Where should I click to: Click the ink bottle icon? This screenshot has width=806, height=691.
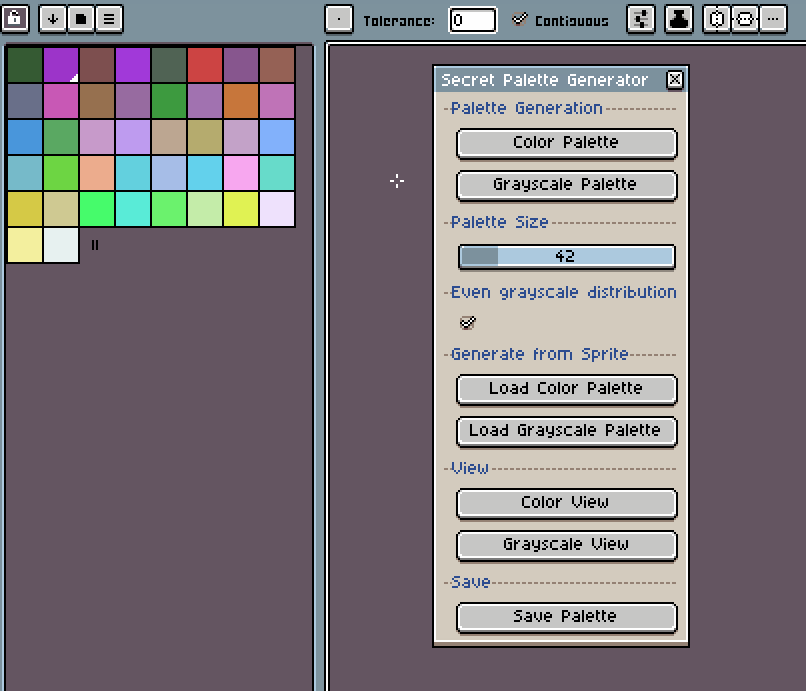coord(679,20)
